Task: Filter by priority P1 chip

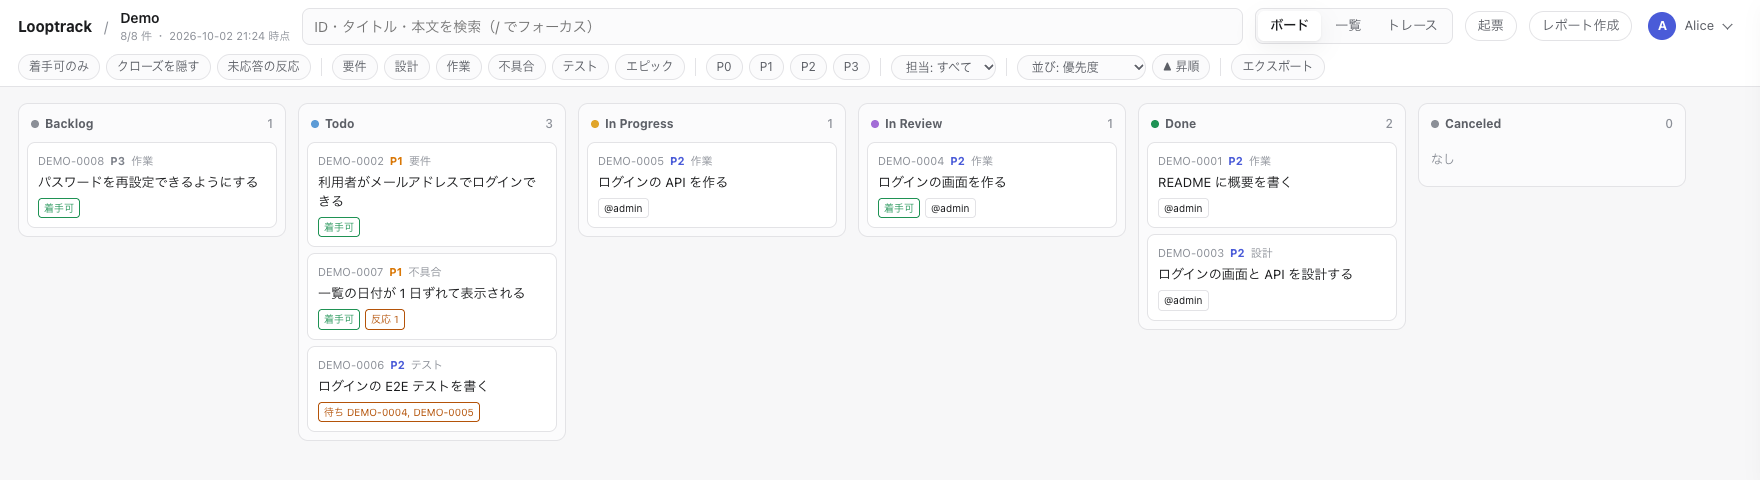Action: 766,67
